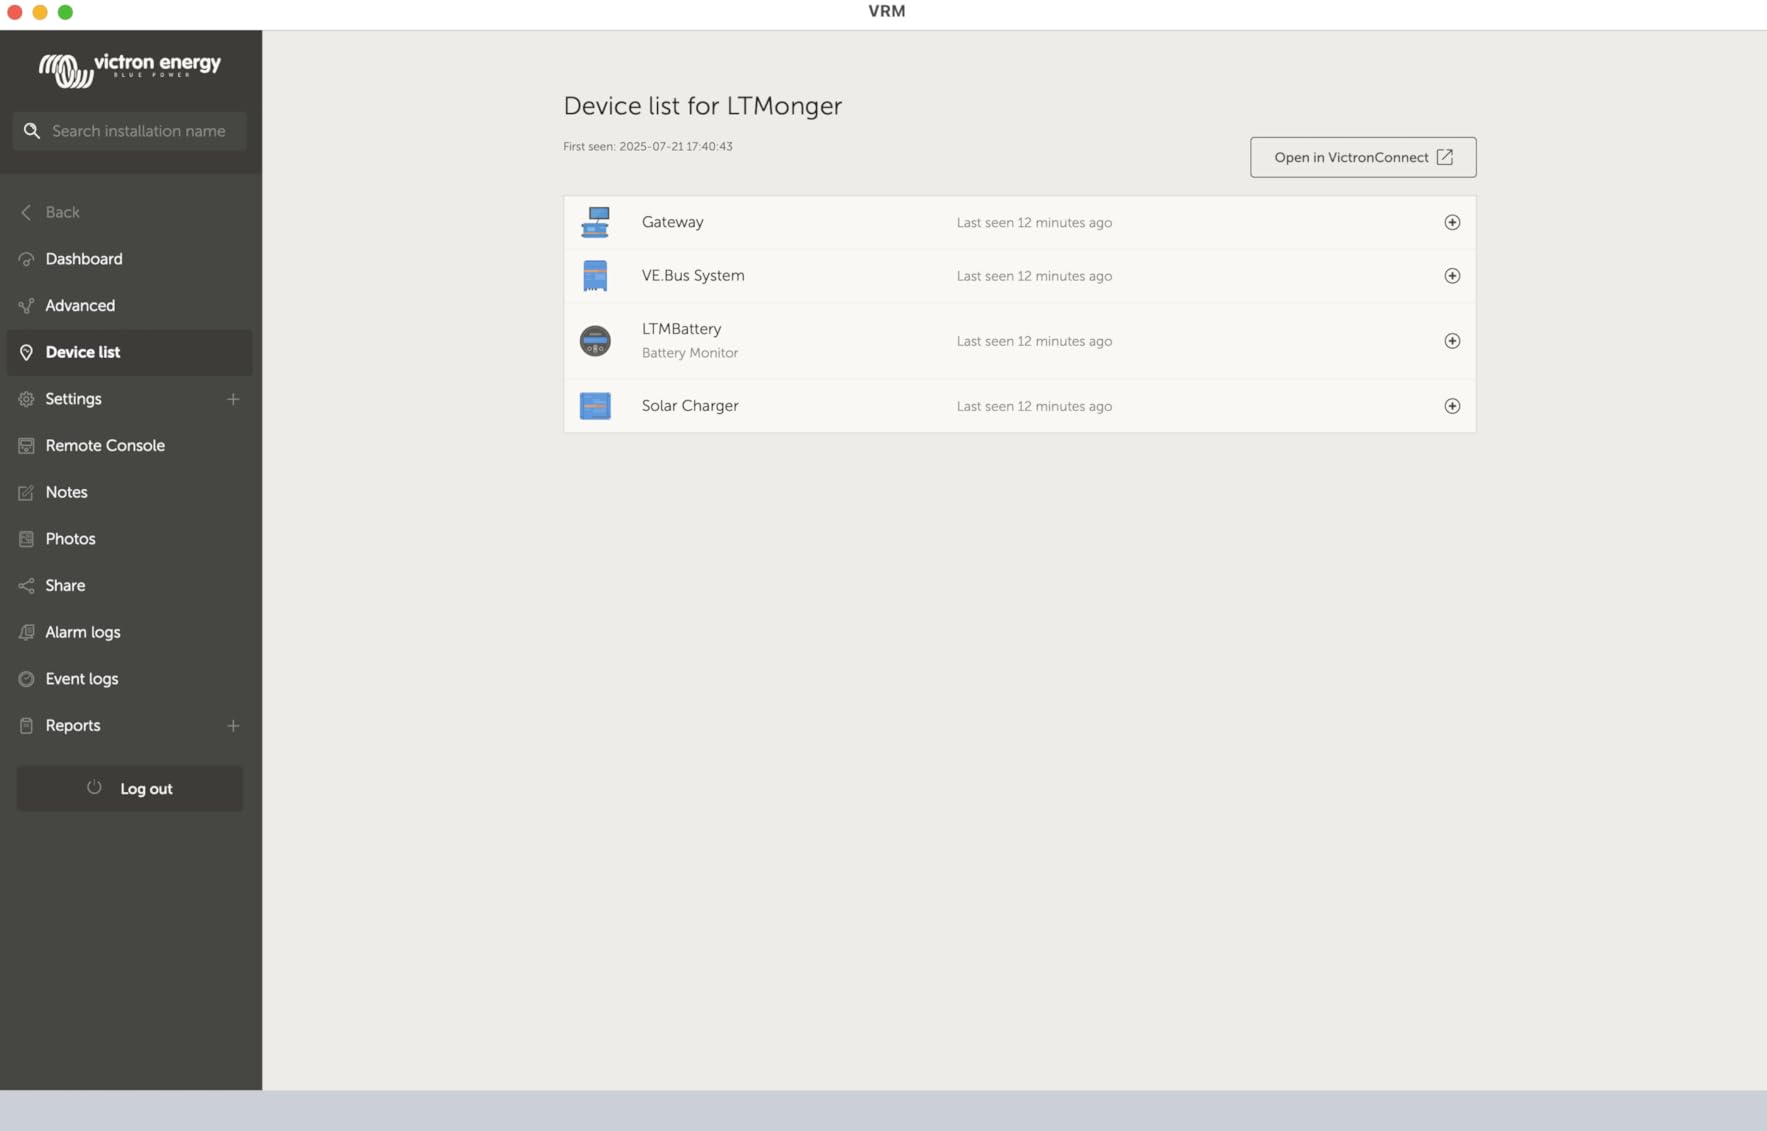Click the Solar Charger device icon
The width and height of the screenshot is (1767, 1131).
pyautogui.click(x=595, y=406)
